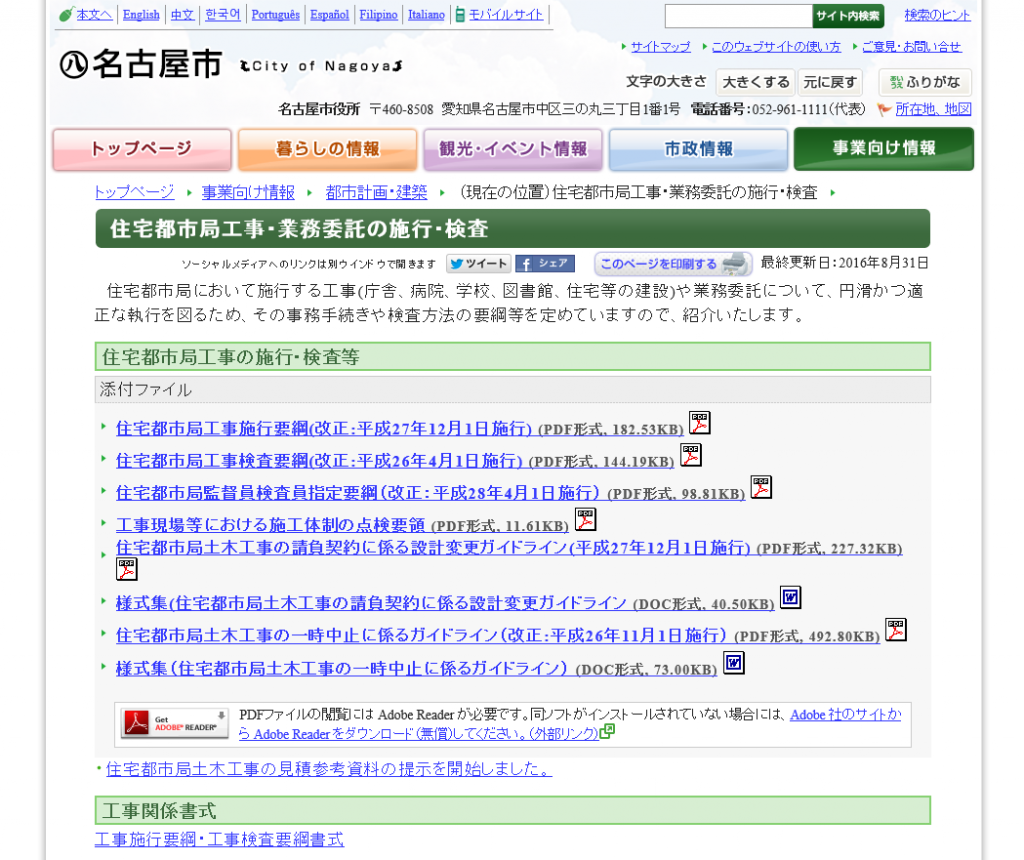Click the Facebook シェア button
Image resolution: width=1024 pixels, height=860 pixels.
[545, 264]
